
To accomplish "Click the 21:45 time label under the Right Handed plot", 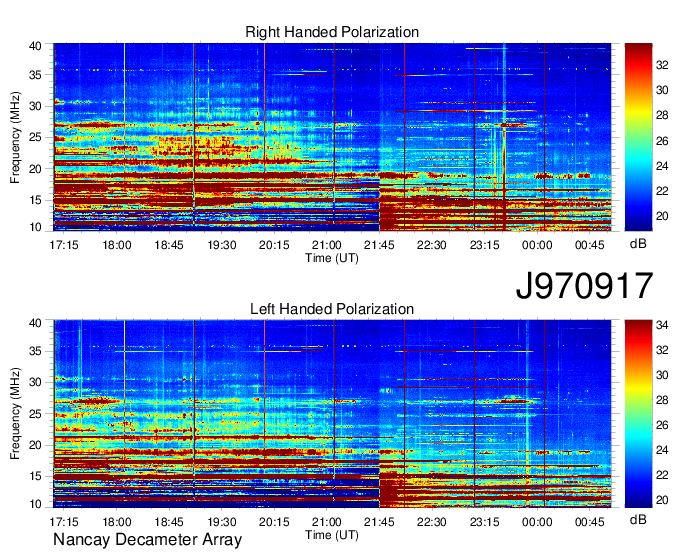I will click(x=379, y=245).
